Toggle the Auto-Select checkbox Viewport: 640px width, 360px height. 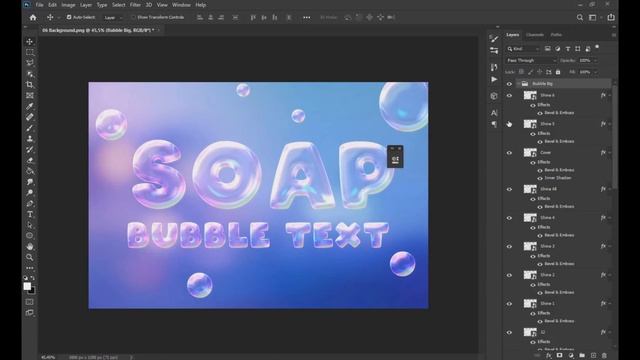tap(69, 17)
